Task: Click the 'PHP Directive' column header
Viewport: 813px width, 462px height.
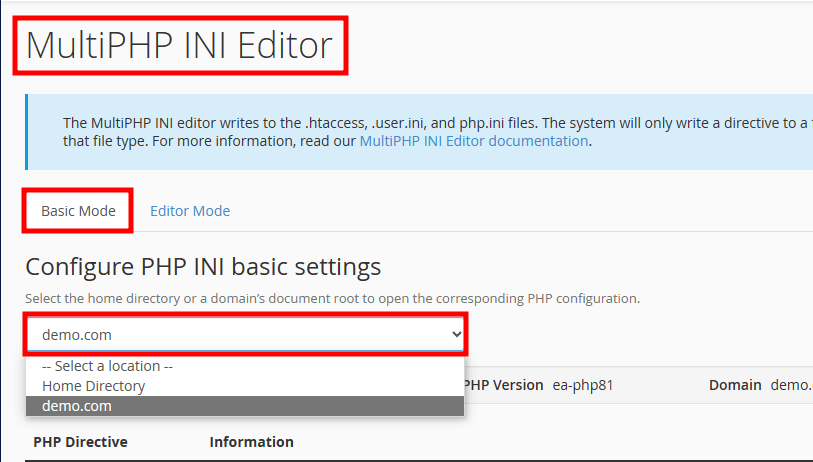Action: [x=80, y=442]
